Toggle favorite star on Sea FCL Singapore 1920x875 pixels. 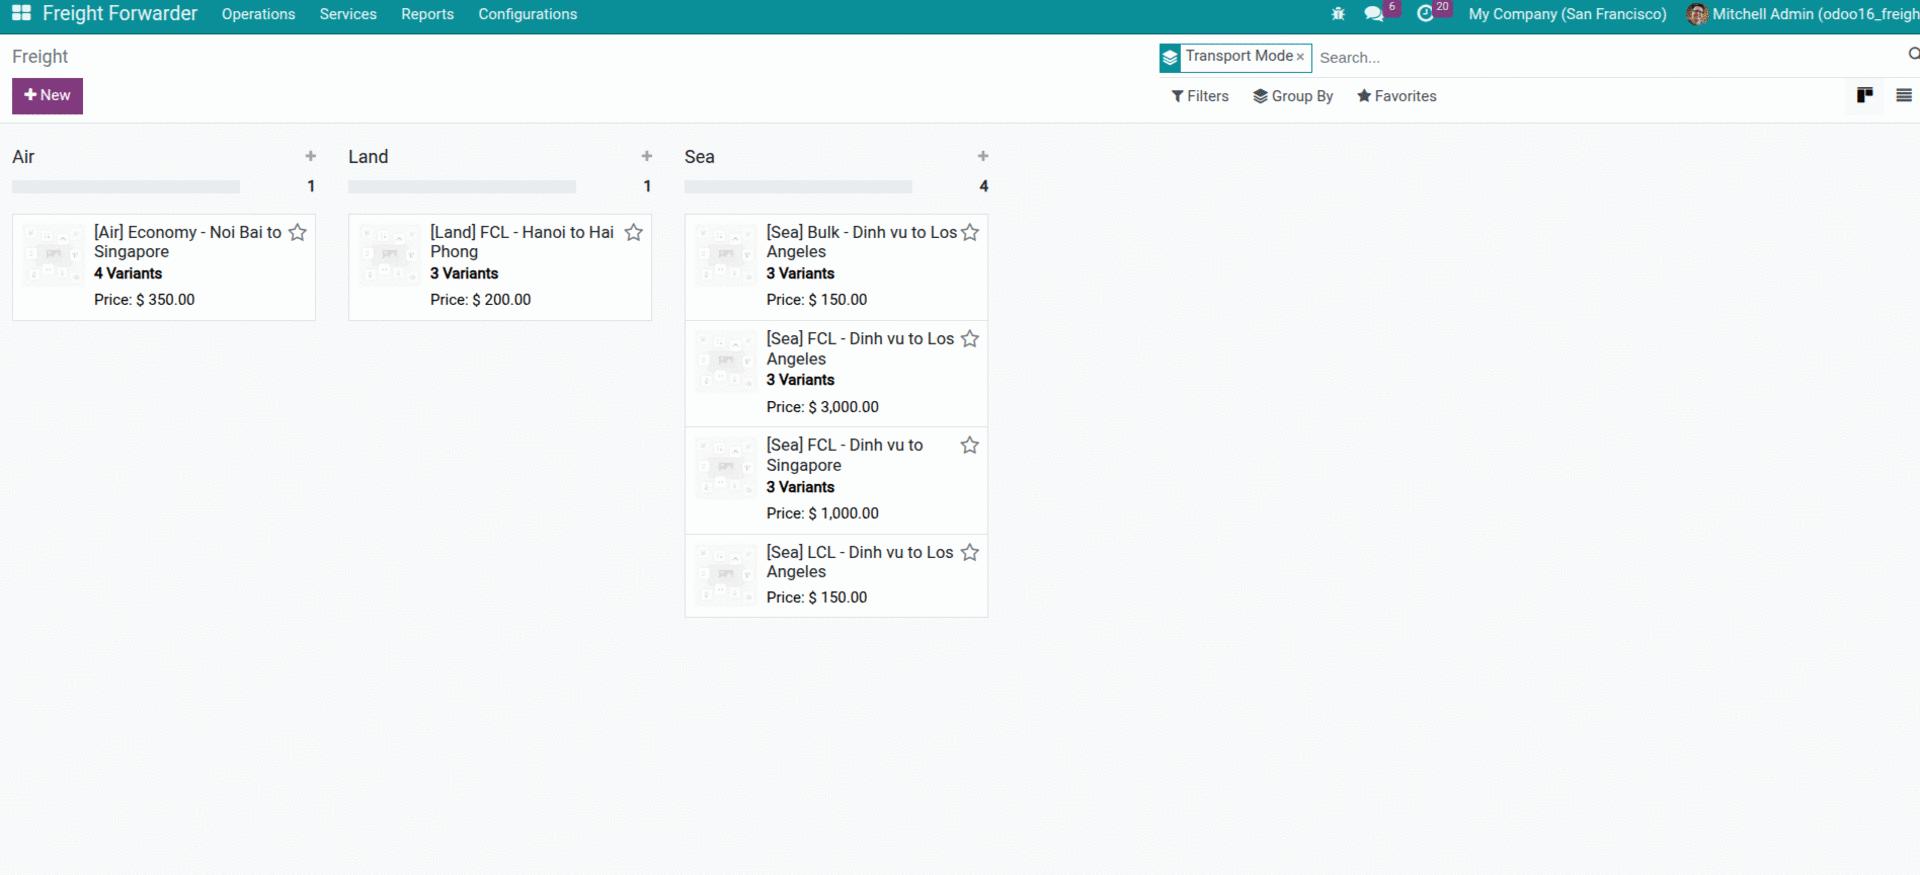[970, 446]
